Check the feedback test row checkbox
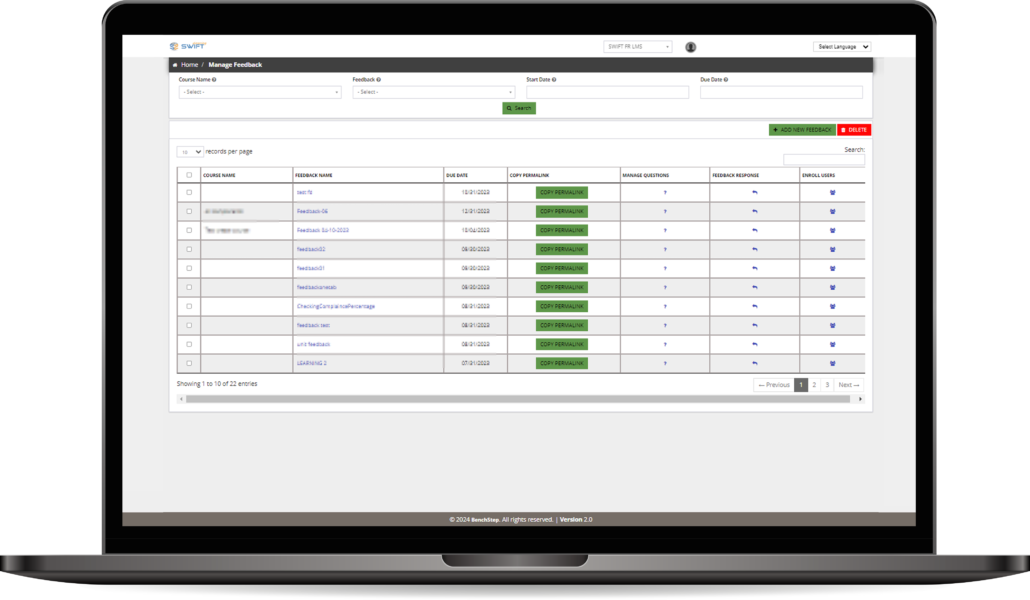This screenshot has height=600, width=1030. [x=189, y=325]
